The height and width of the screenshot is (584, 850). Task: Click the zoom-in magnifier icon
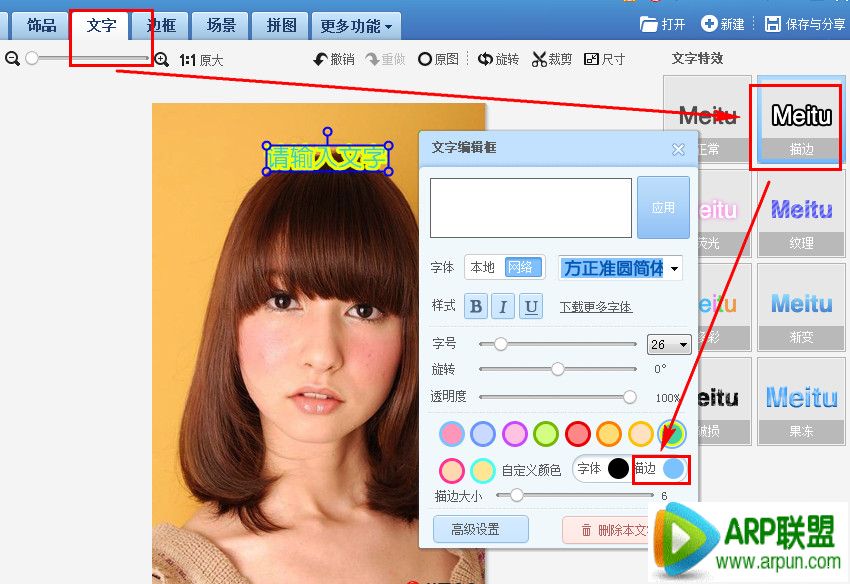162,59
